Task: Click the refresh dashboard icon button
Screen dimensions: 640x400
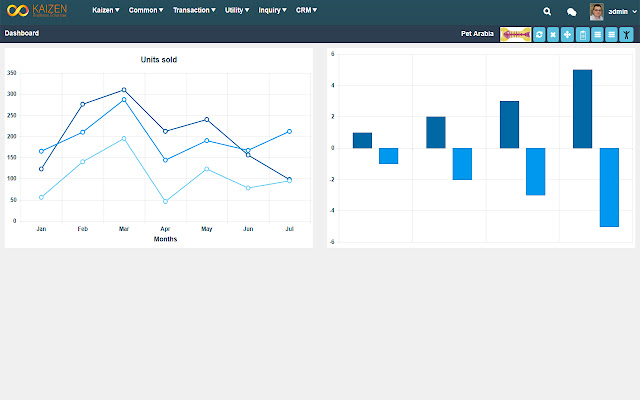Action: coord(539,35)
